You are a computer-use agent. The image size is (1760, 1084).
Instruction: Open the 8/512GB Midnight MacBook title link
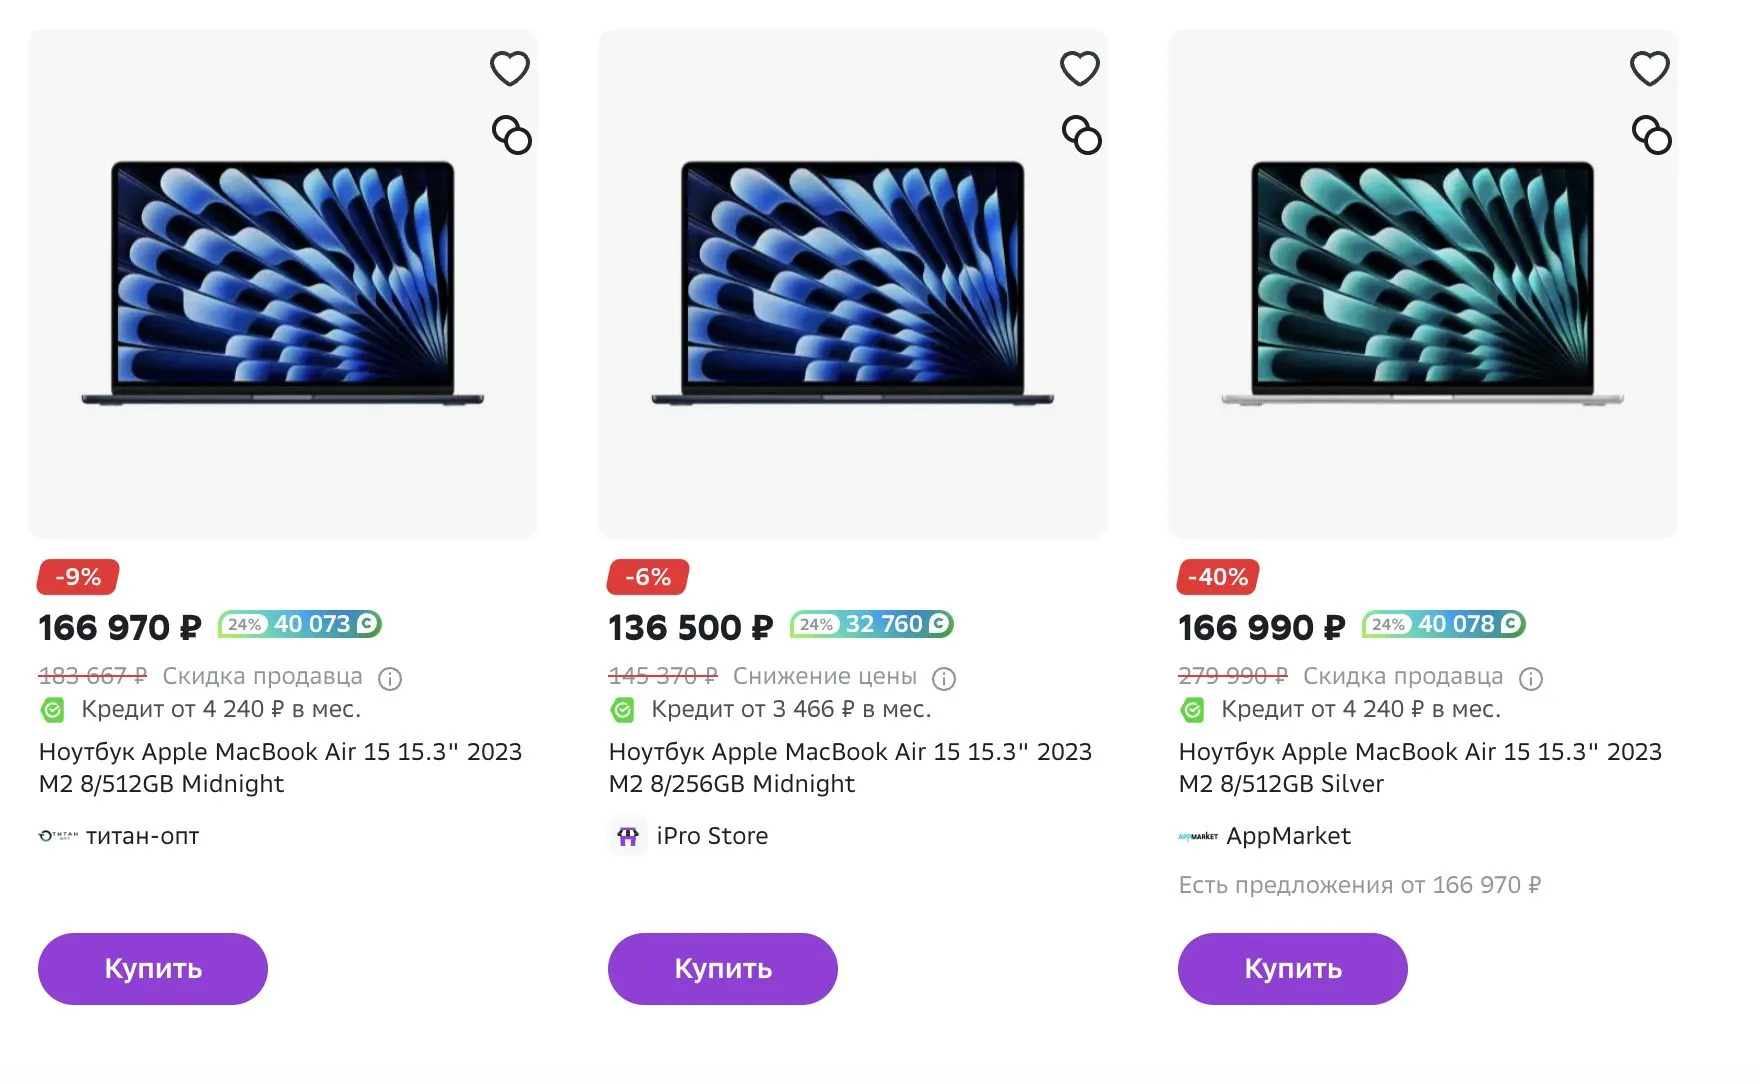280,767
